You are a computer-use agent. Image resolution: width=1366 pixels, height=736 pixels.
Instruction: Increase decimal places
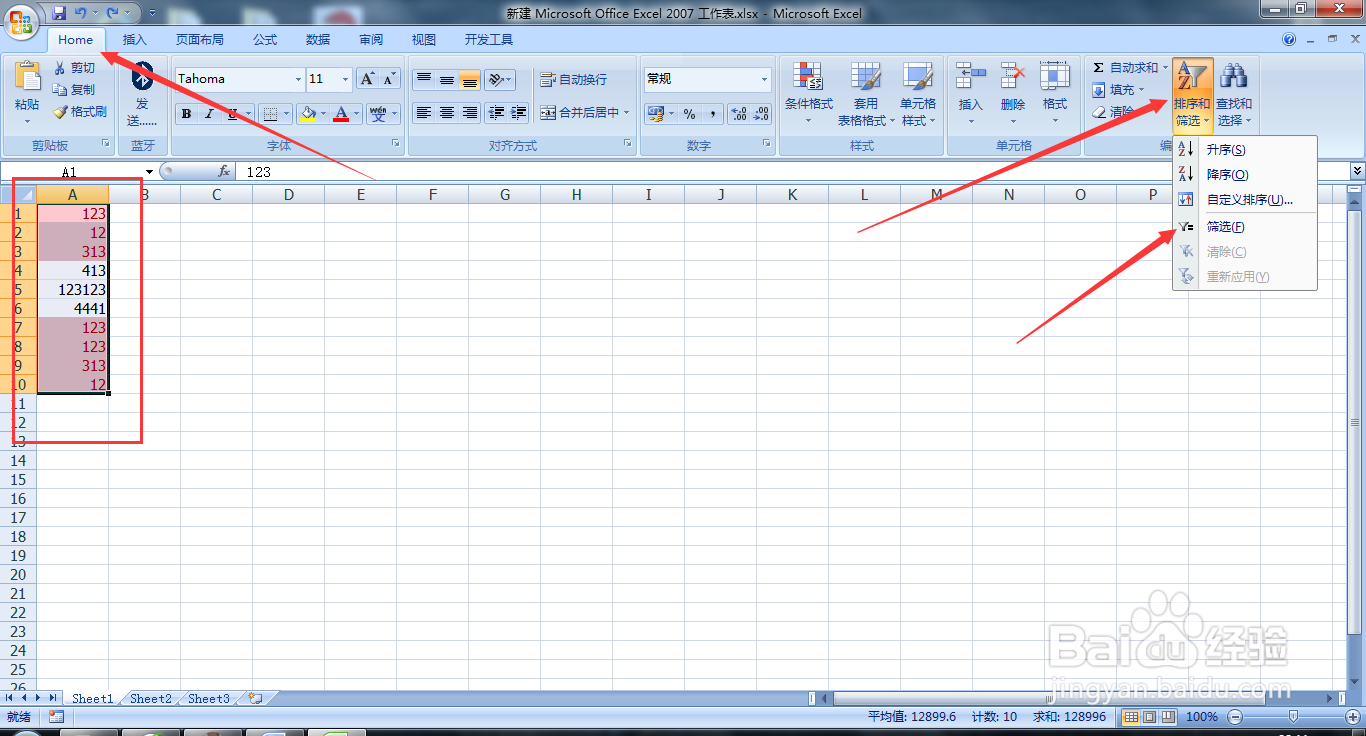click(x=739, y=114)
